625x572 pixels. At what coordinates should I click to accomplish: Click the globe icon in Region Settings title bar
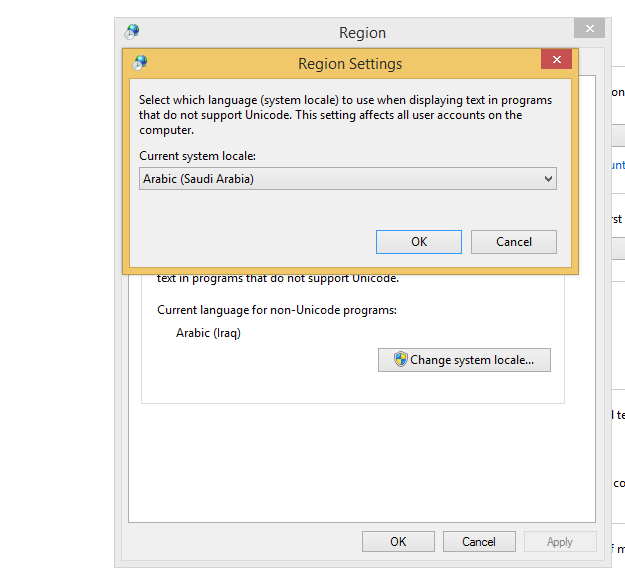click(140, 63)
